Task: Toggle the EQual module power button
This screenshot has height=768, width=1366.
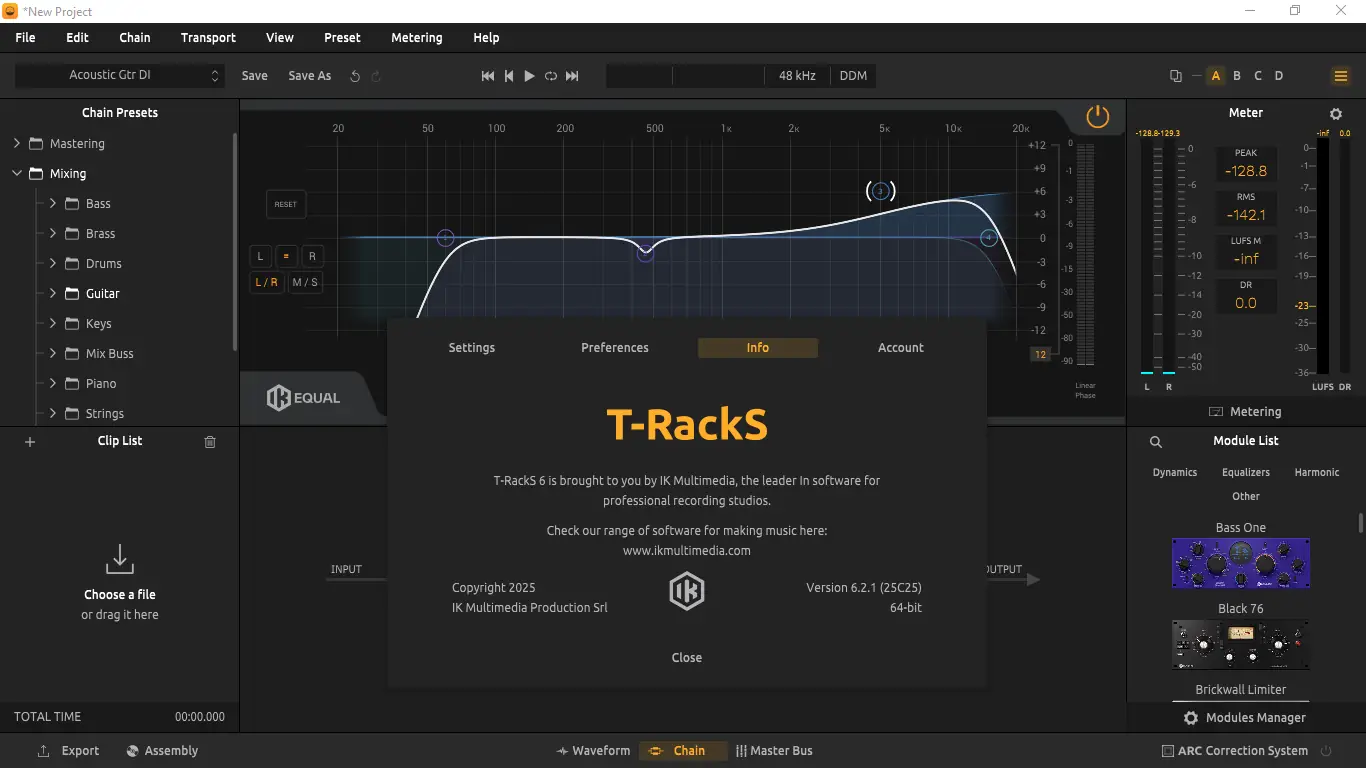Action: tap(1098, 116)
